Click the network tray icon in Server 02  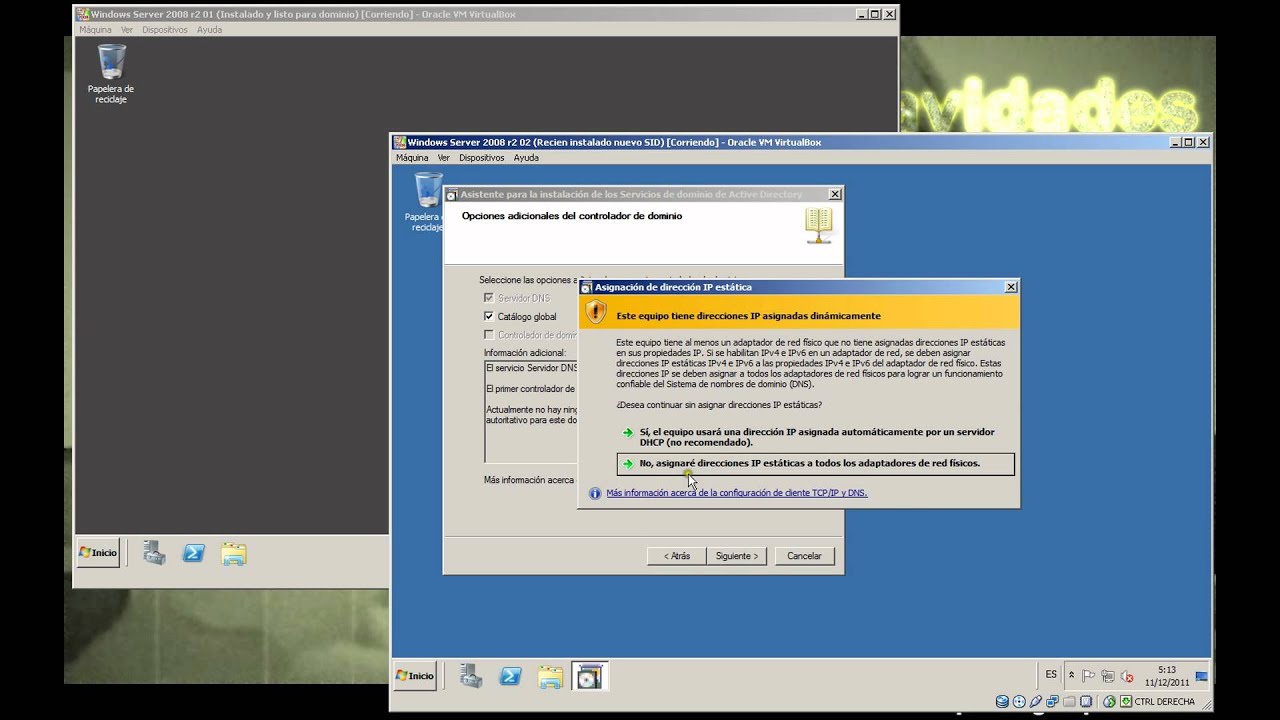click(1109, 676)
